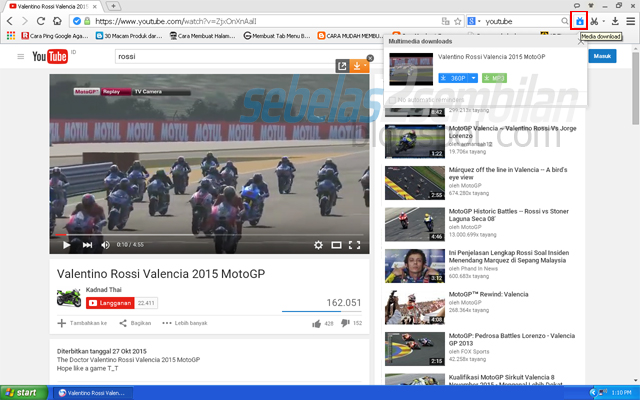Like the video with thumbs up
640x400 pixels.
(x=316, y=324)
